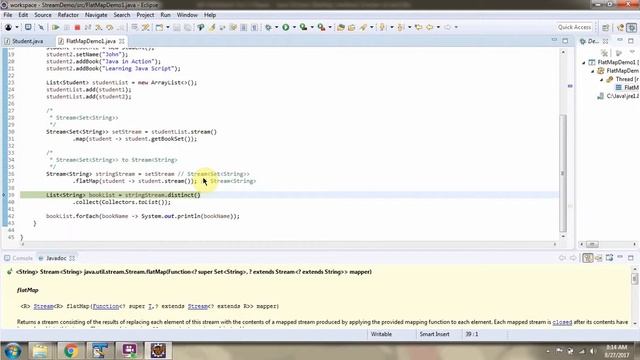Open File Explorer from the taskbar
The image size is (640, 360).
pos(40,351)
